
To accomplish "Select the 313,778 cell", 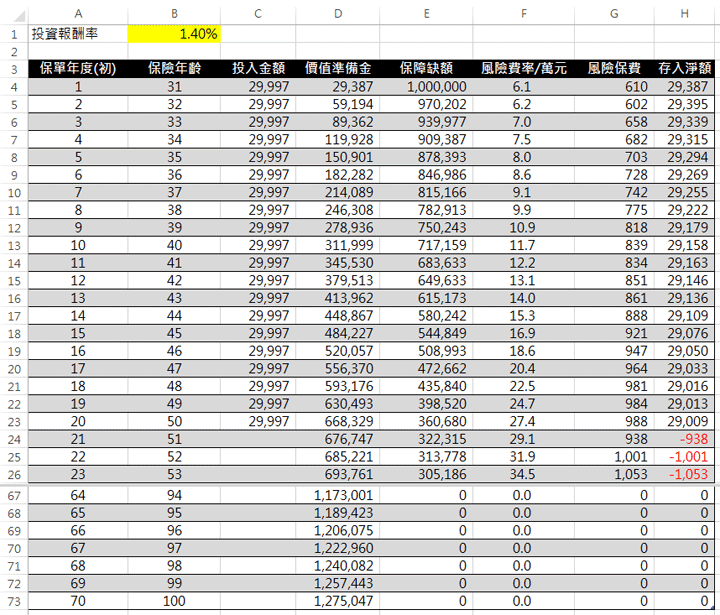I will (x=426, y=457).
